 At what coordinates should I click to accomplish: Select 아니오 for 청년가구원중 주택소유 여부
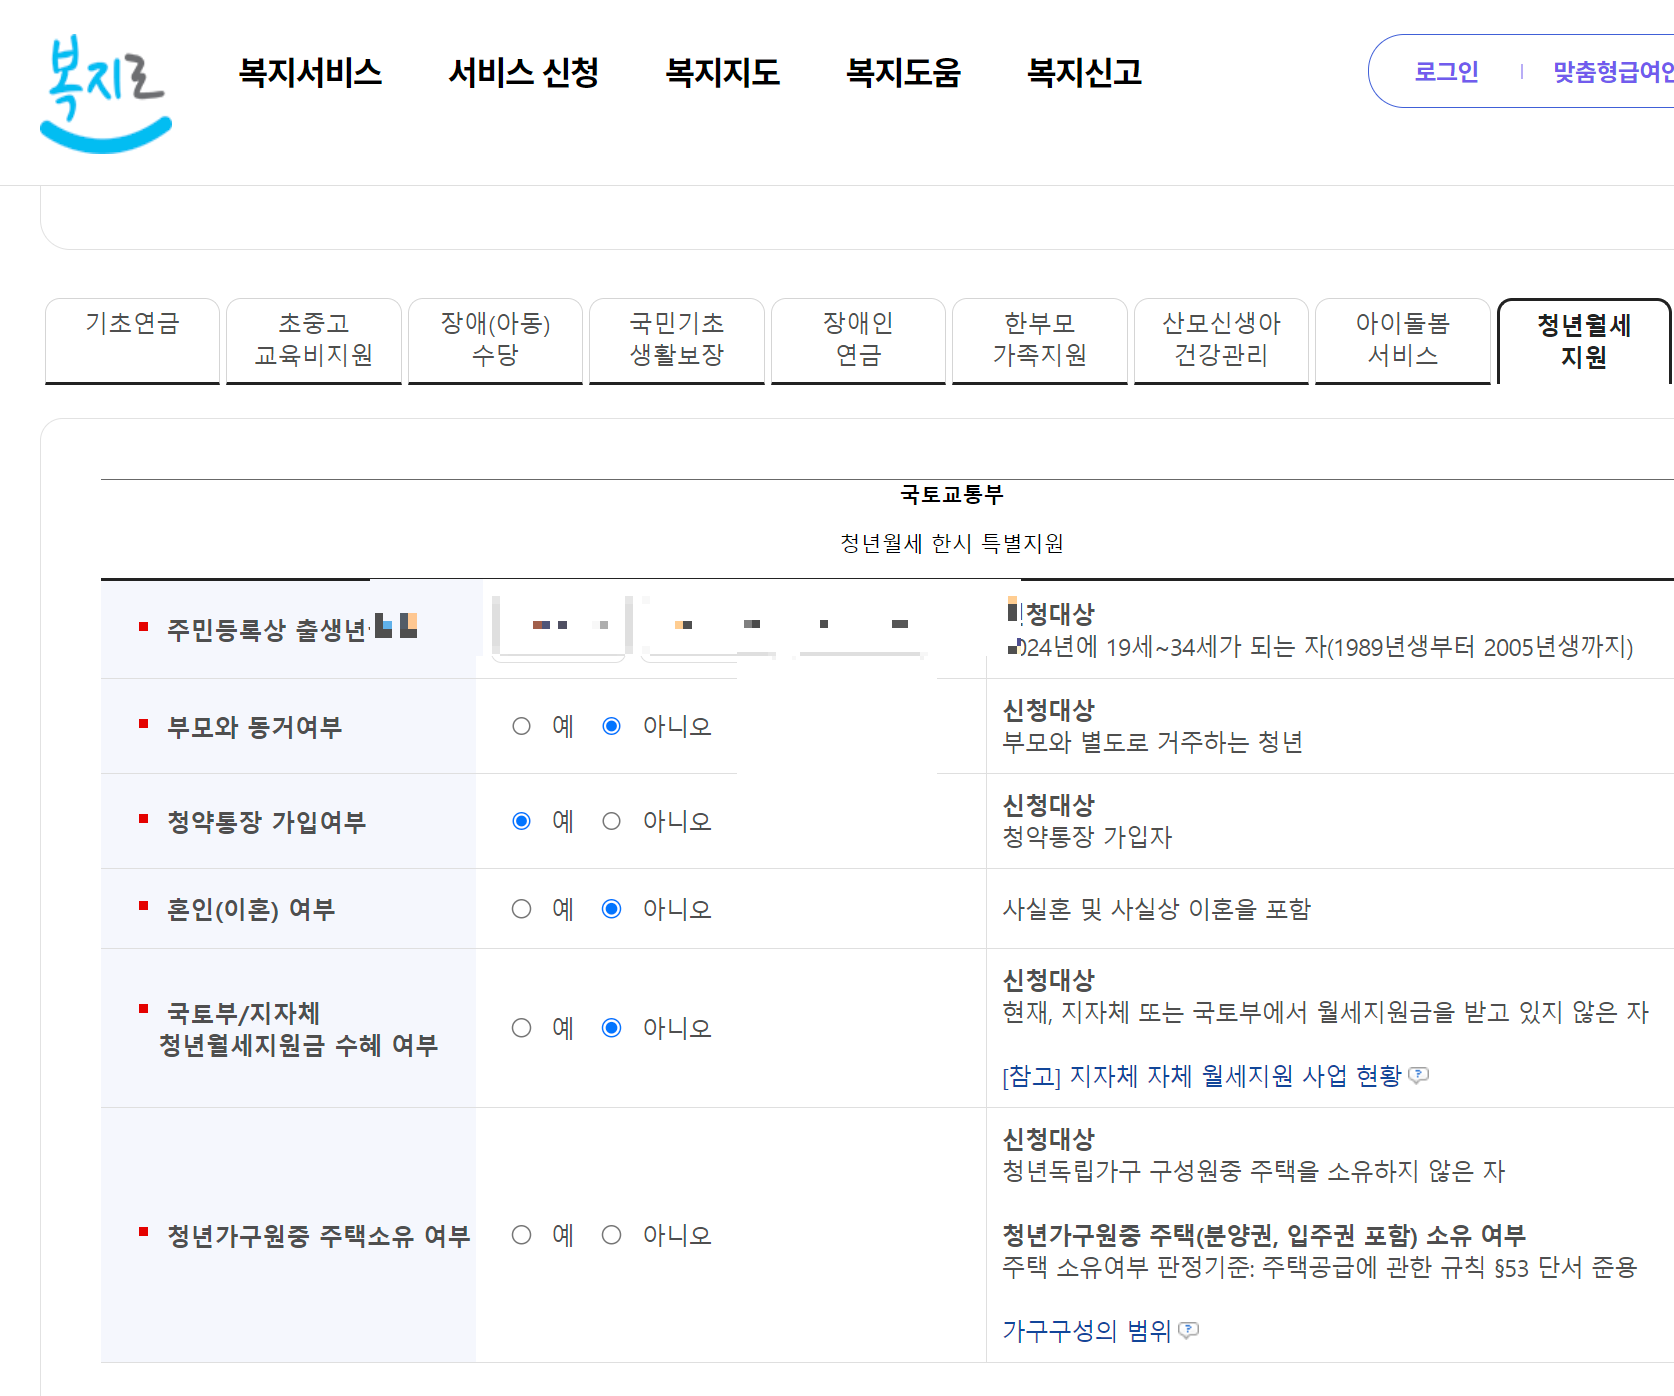(611, 1235)
